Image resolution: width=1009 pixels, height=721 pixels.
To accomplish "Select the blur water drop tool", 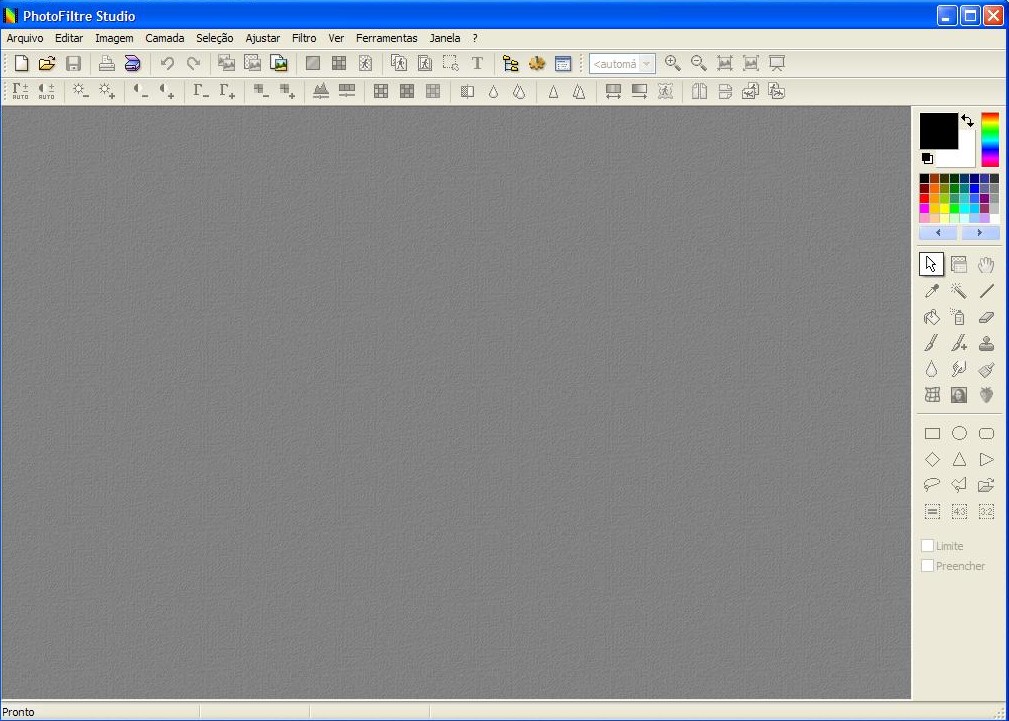I will click(931, 369).
